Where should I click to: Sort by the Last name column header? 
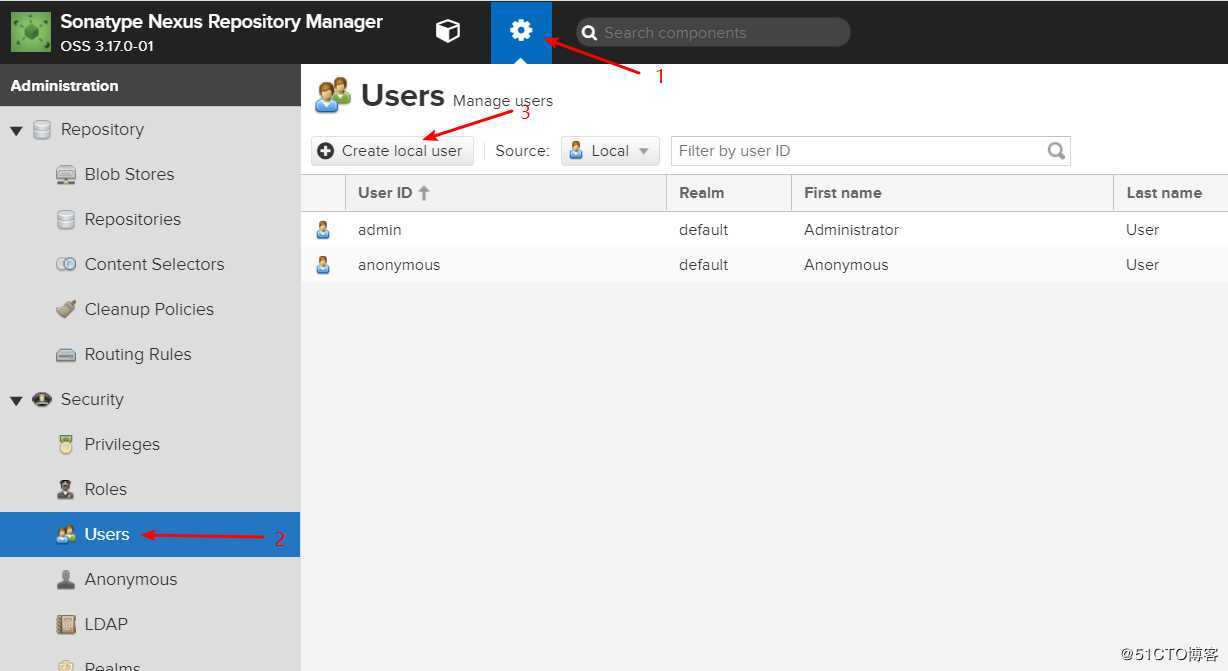(1171, 193)
